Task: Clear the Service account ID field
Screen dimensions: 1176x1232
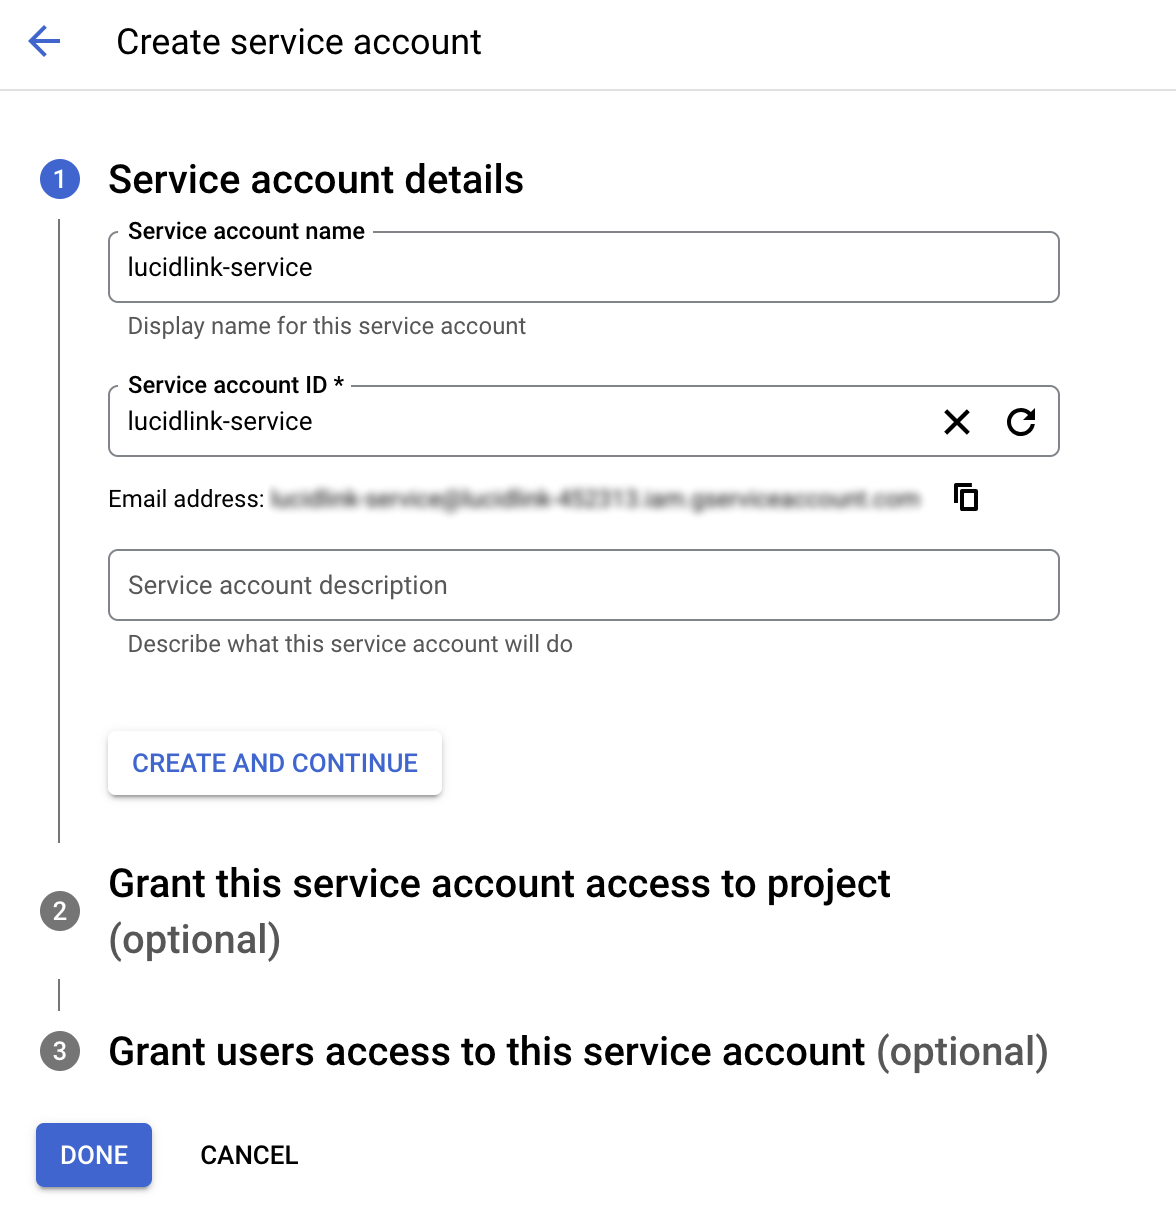Action: [x=957, y=422]
